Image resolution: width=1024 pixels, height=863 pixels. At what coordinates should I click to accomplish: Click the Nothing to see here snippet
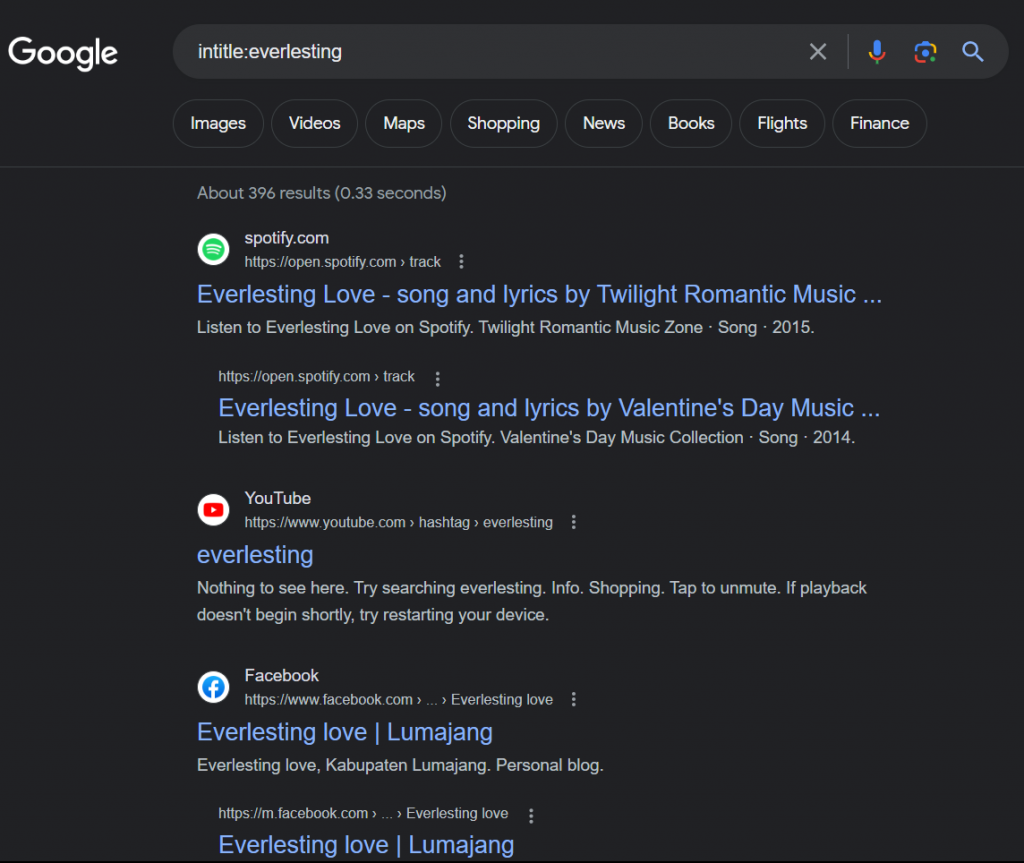point(532,601)
